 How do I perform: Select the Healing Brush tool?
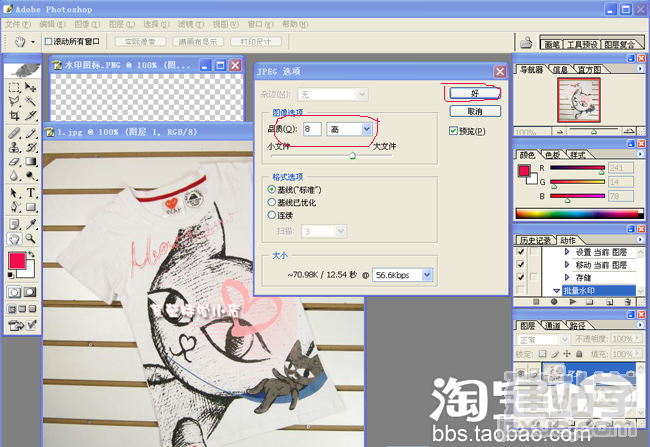(14, 133)
